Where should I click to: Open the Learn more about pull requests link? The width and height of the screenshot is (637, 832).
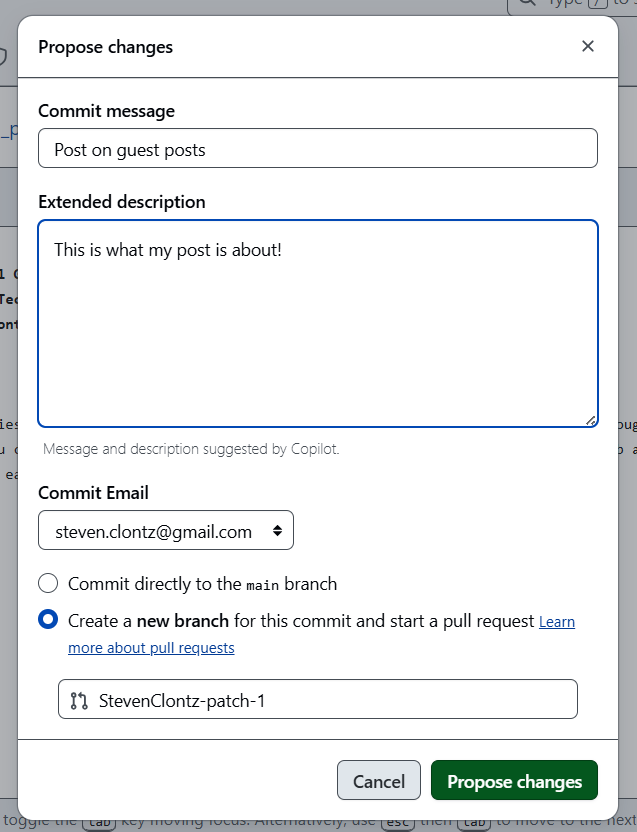[151, 648]
